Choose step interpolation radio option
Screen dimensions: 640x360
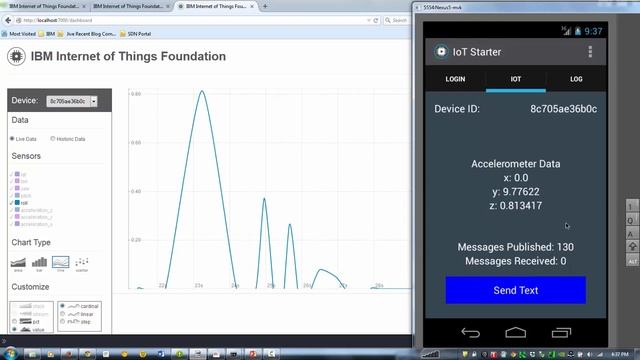pyautogui.click(x=62, y=322)
